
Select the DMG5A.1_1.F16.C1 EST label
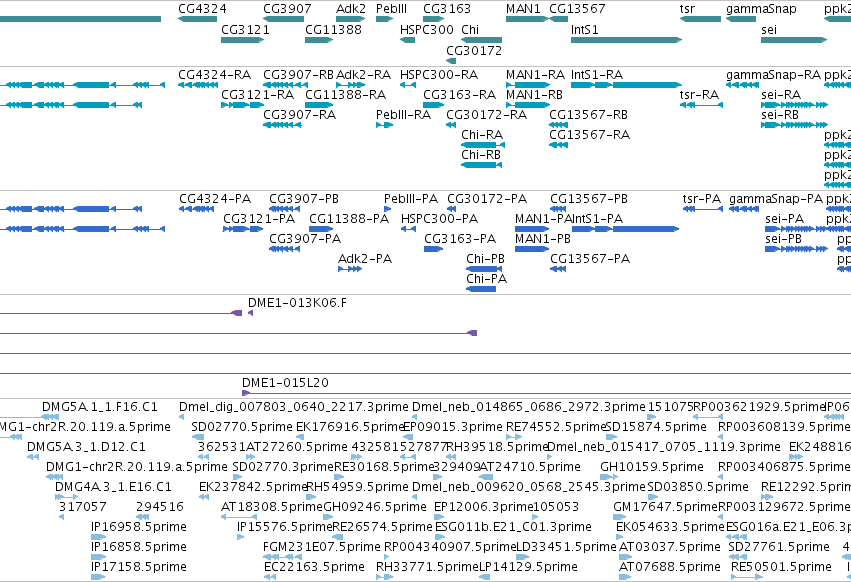click(100, 407)
